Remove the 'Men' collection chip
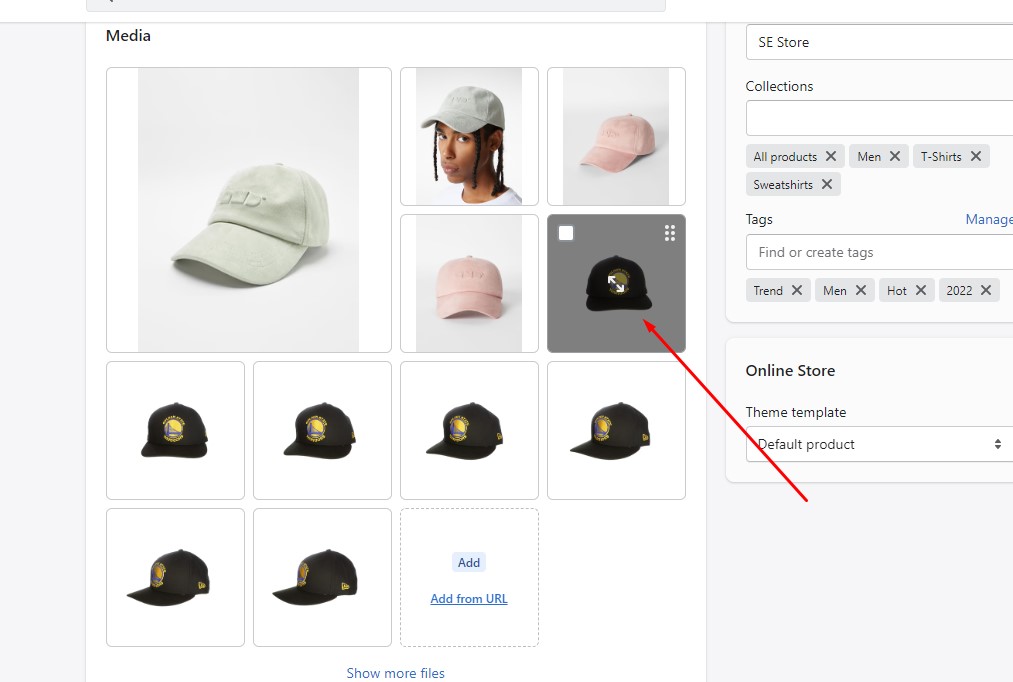 coord(894,156)
